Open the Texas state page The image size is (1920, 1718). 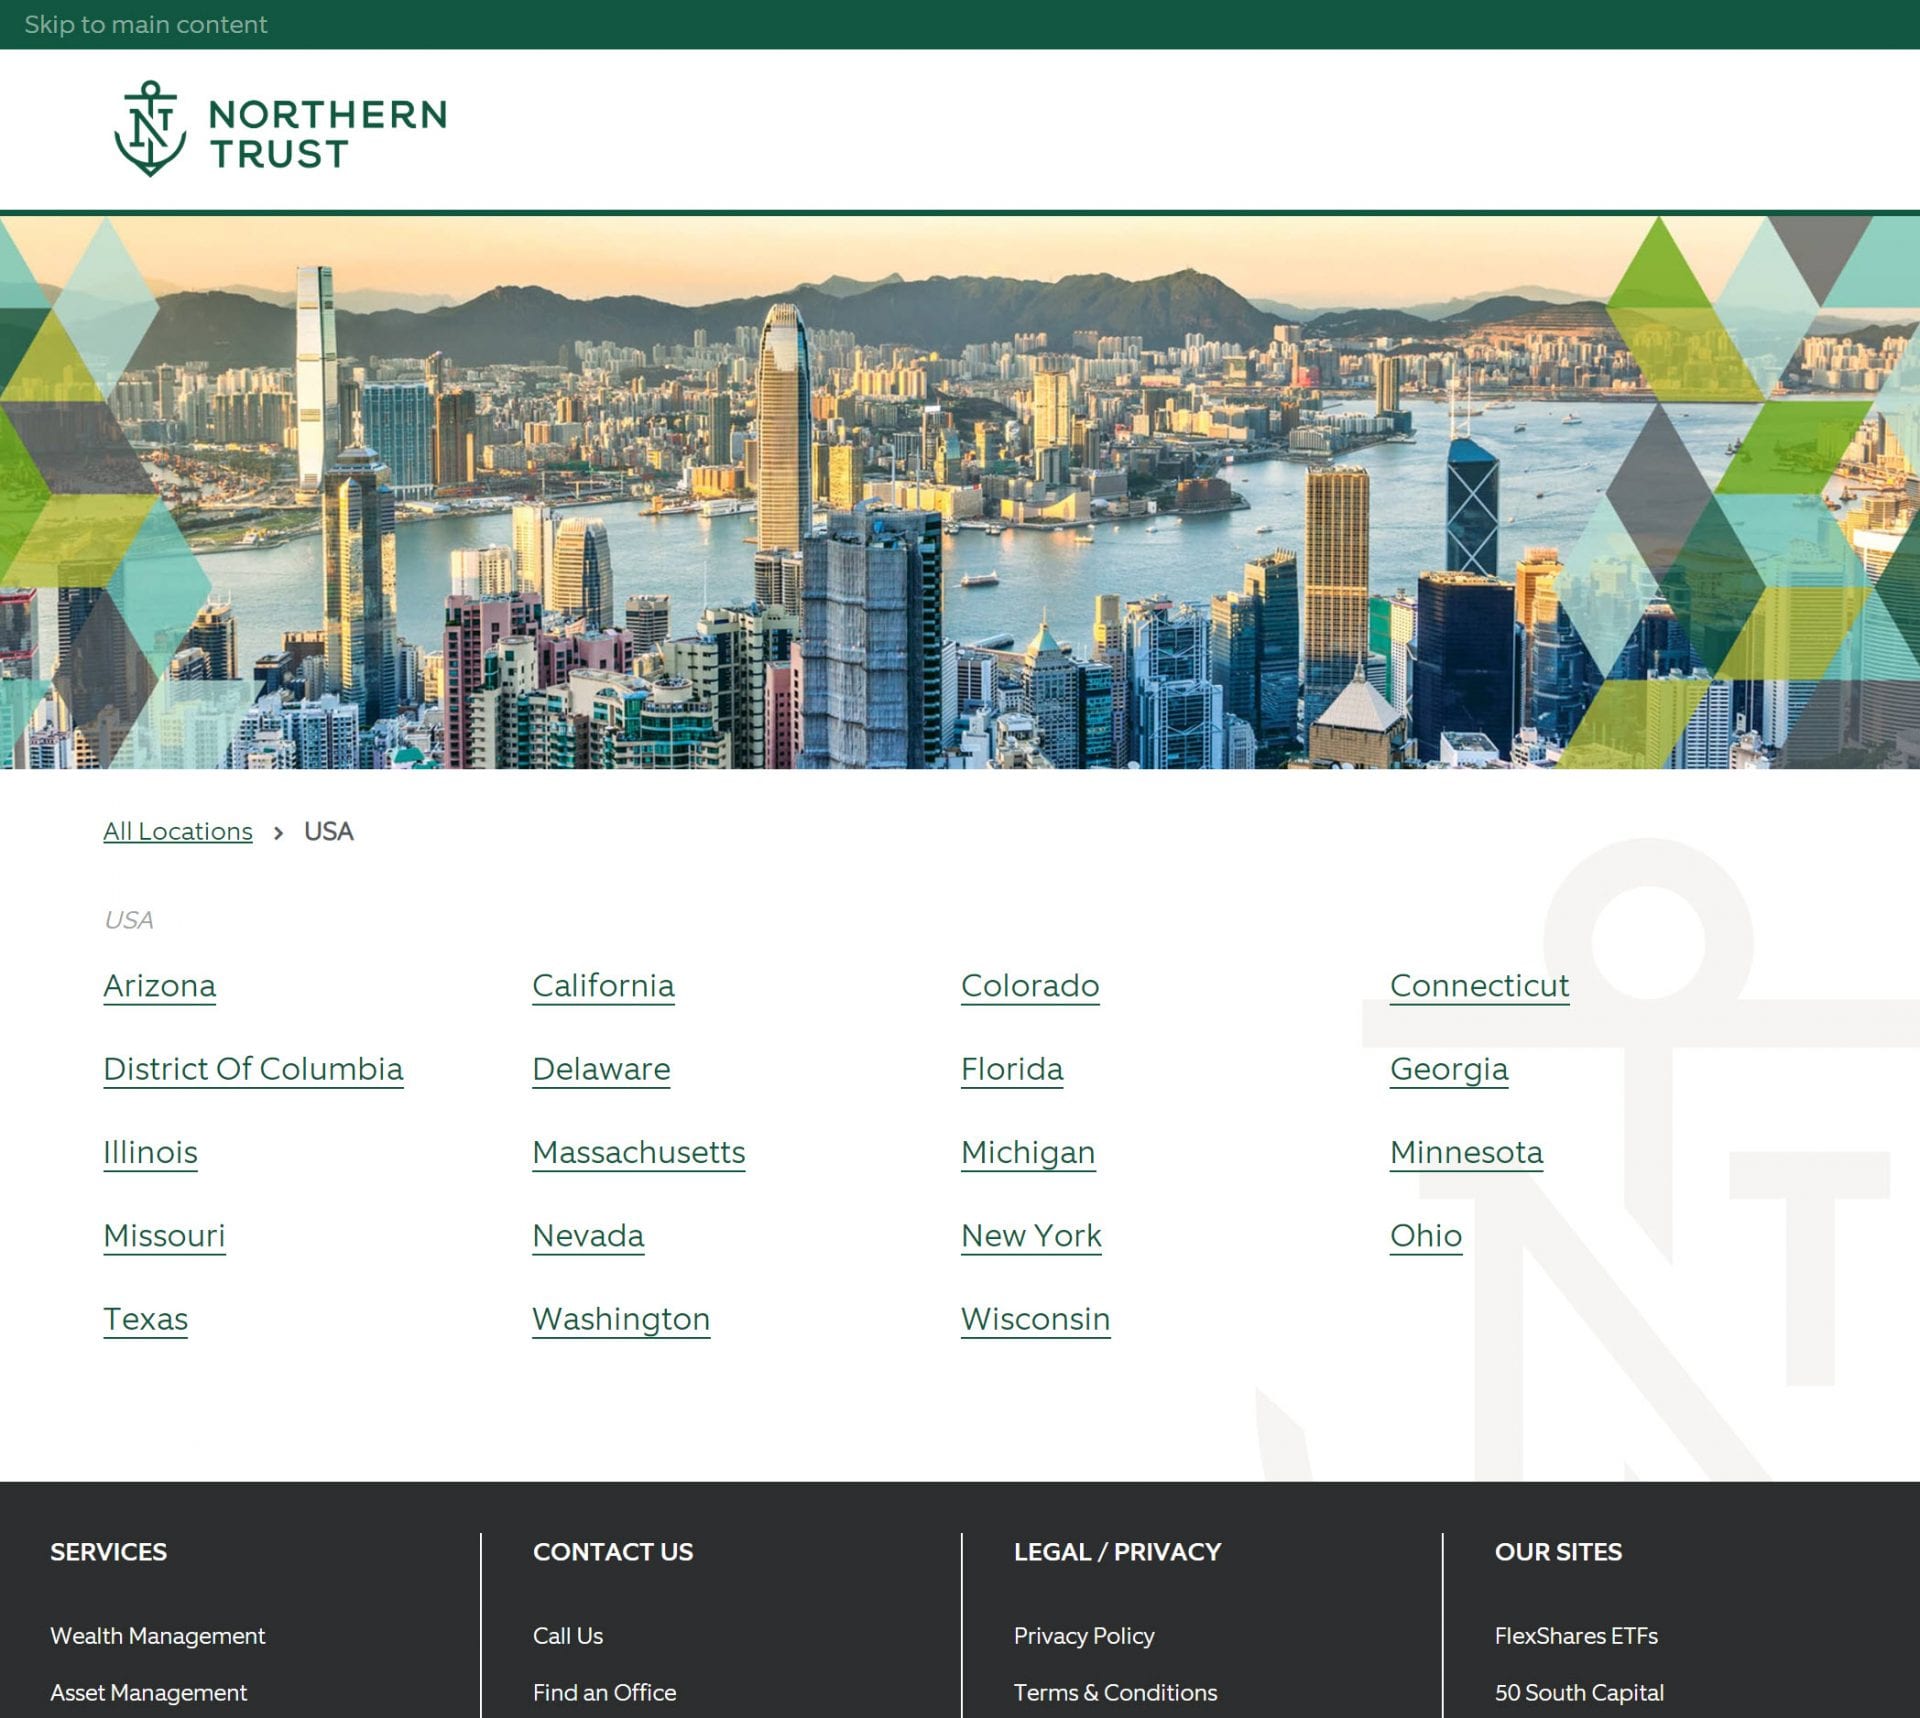[x=145, y=1319]
